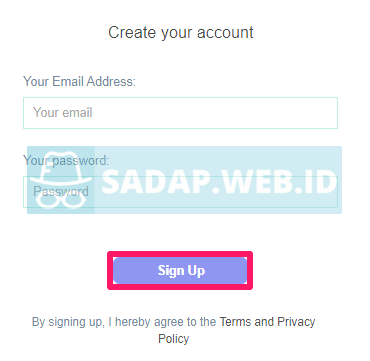
Task: Click the Your email input field
Action: click(x=180, y=113)
